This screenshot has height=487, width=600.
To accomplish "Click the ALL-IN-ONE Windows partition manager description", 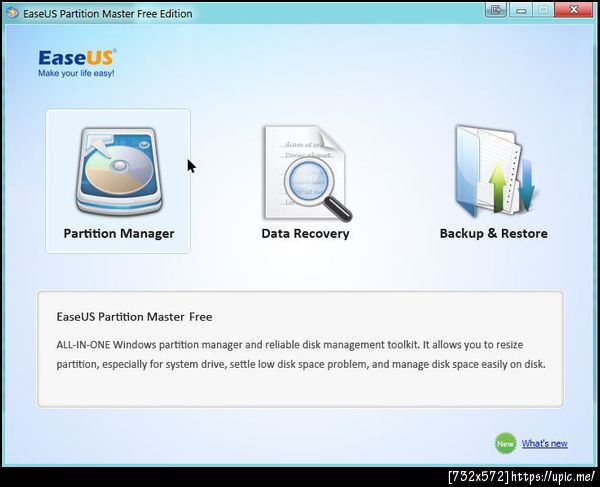I will pos(301,354).
